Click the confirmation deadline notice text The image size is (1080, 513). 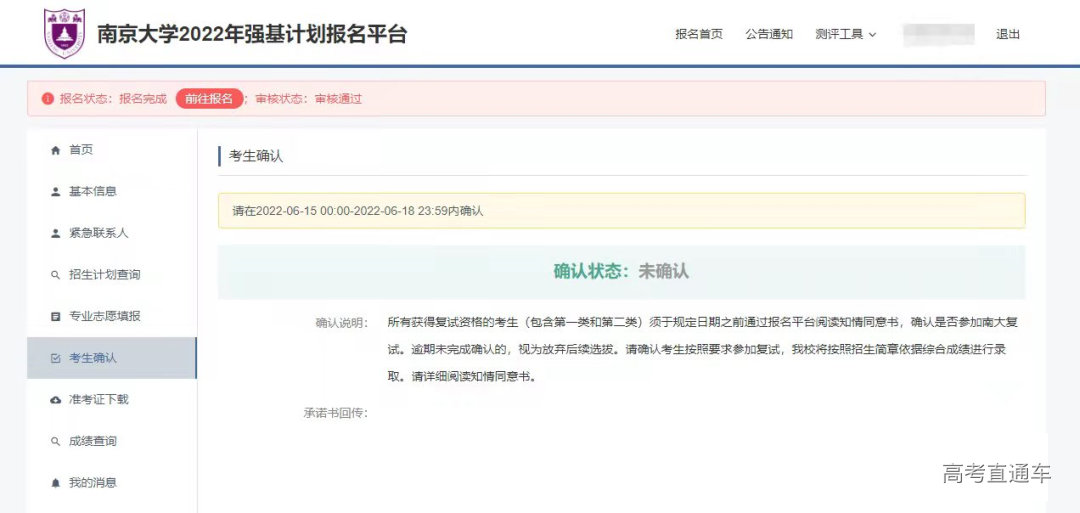point(357,211)
